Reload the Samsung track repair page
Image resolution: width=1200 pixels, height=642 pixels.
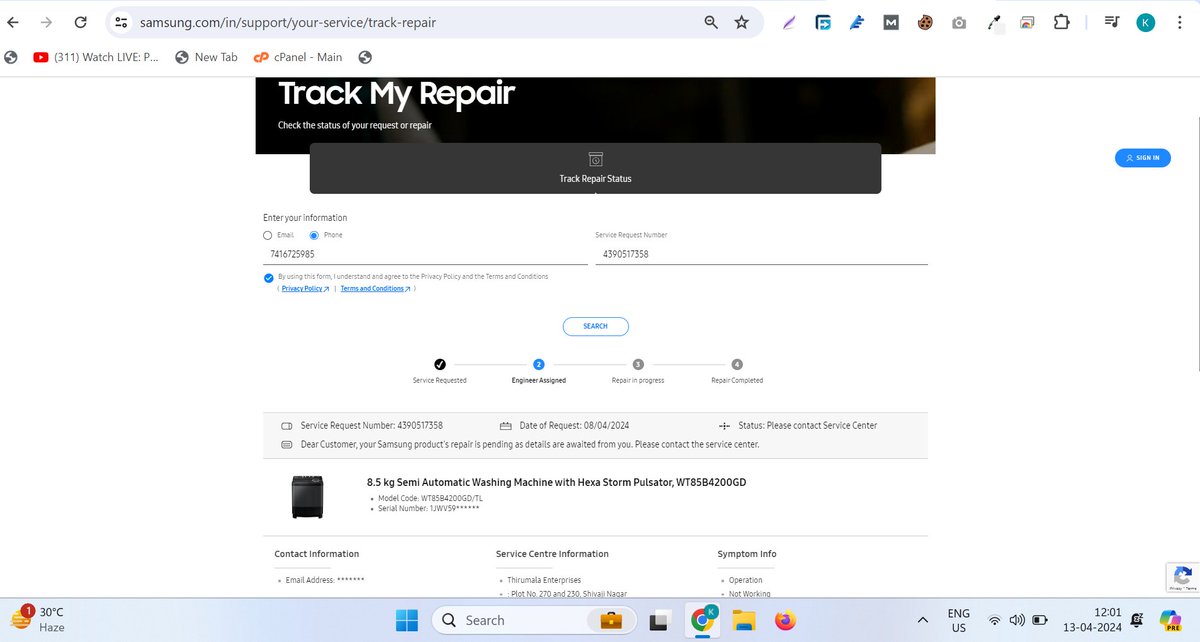(x=80, y=22)
